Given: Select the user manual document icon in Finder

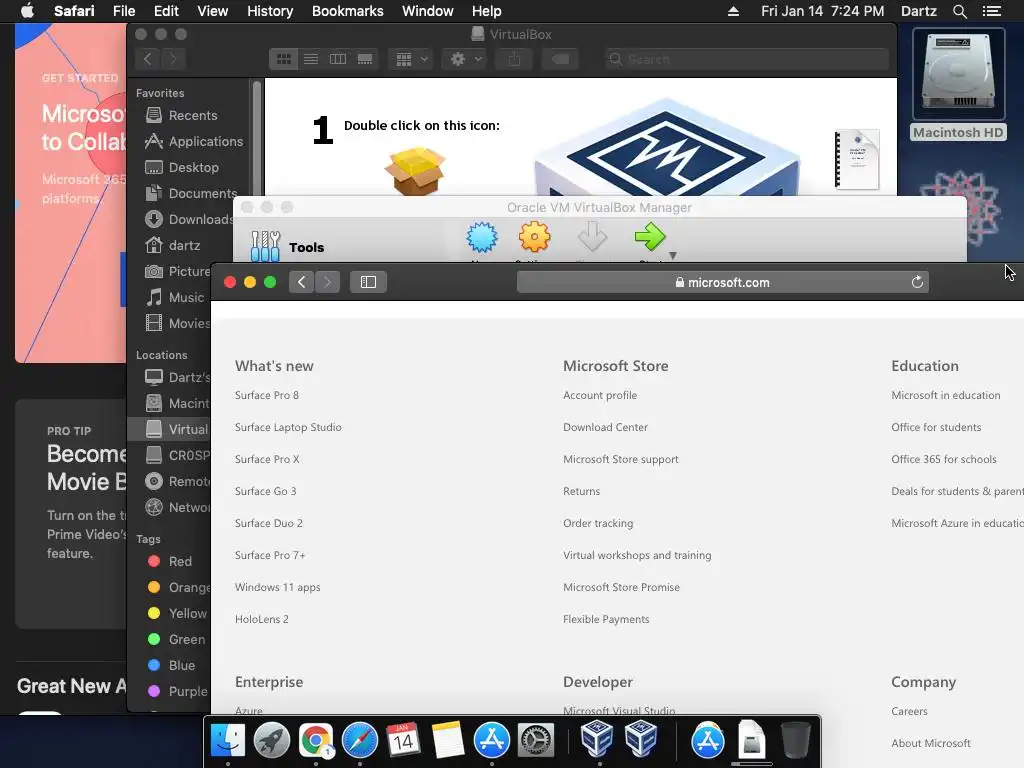Looking at the screenshot, I should click(857, 160).
